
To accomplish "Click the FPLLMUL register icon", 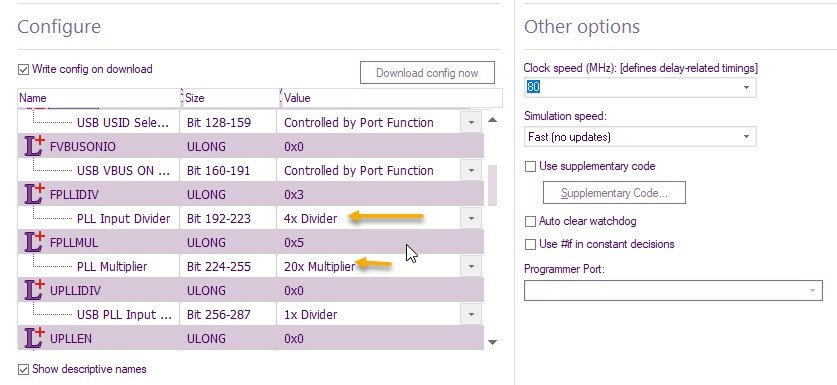I will [35, 242].
